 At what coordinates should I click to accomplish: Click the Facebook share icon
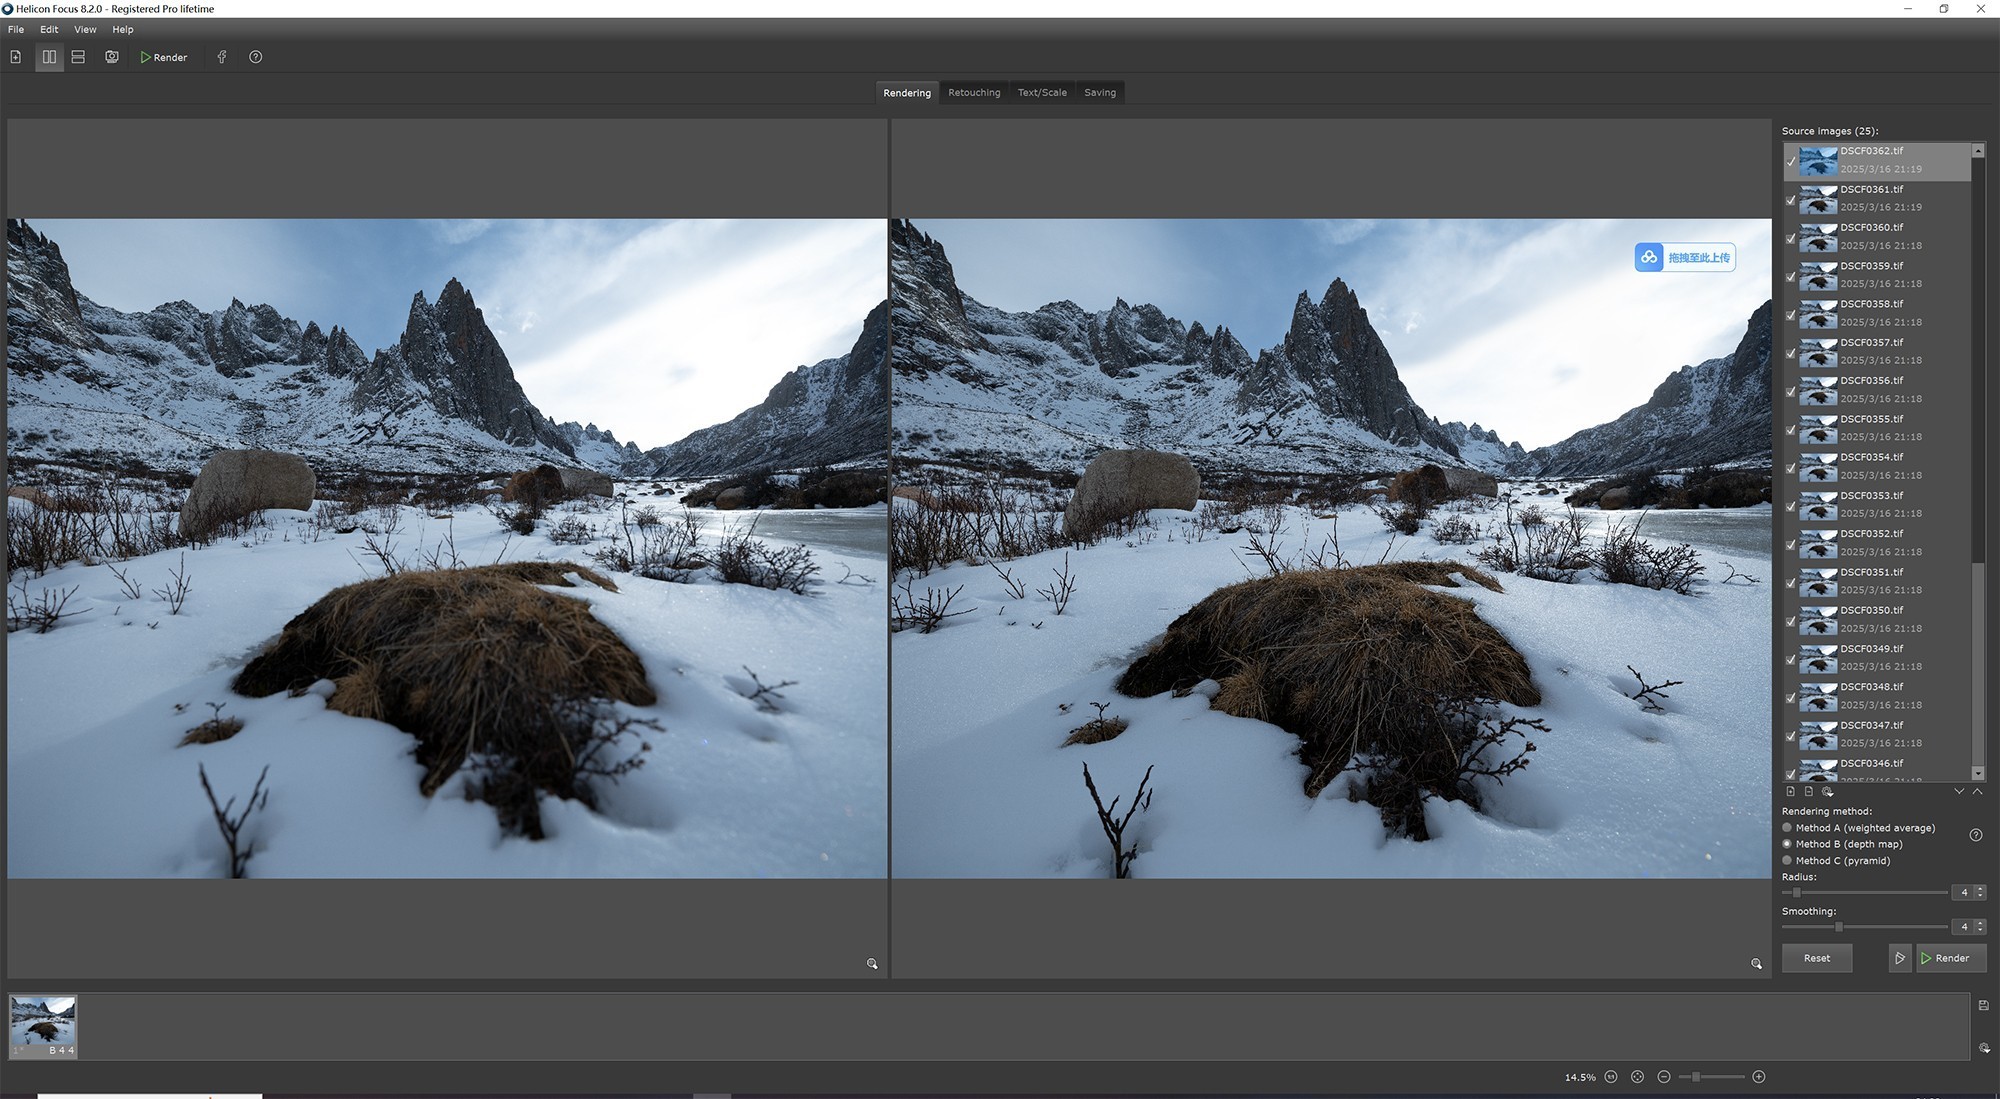pos(222,57)
